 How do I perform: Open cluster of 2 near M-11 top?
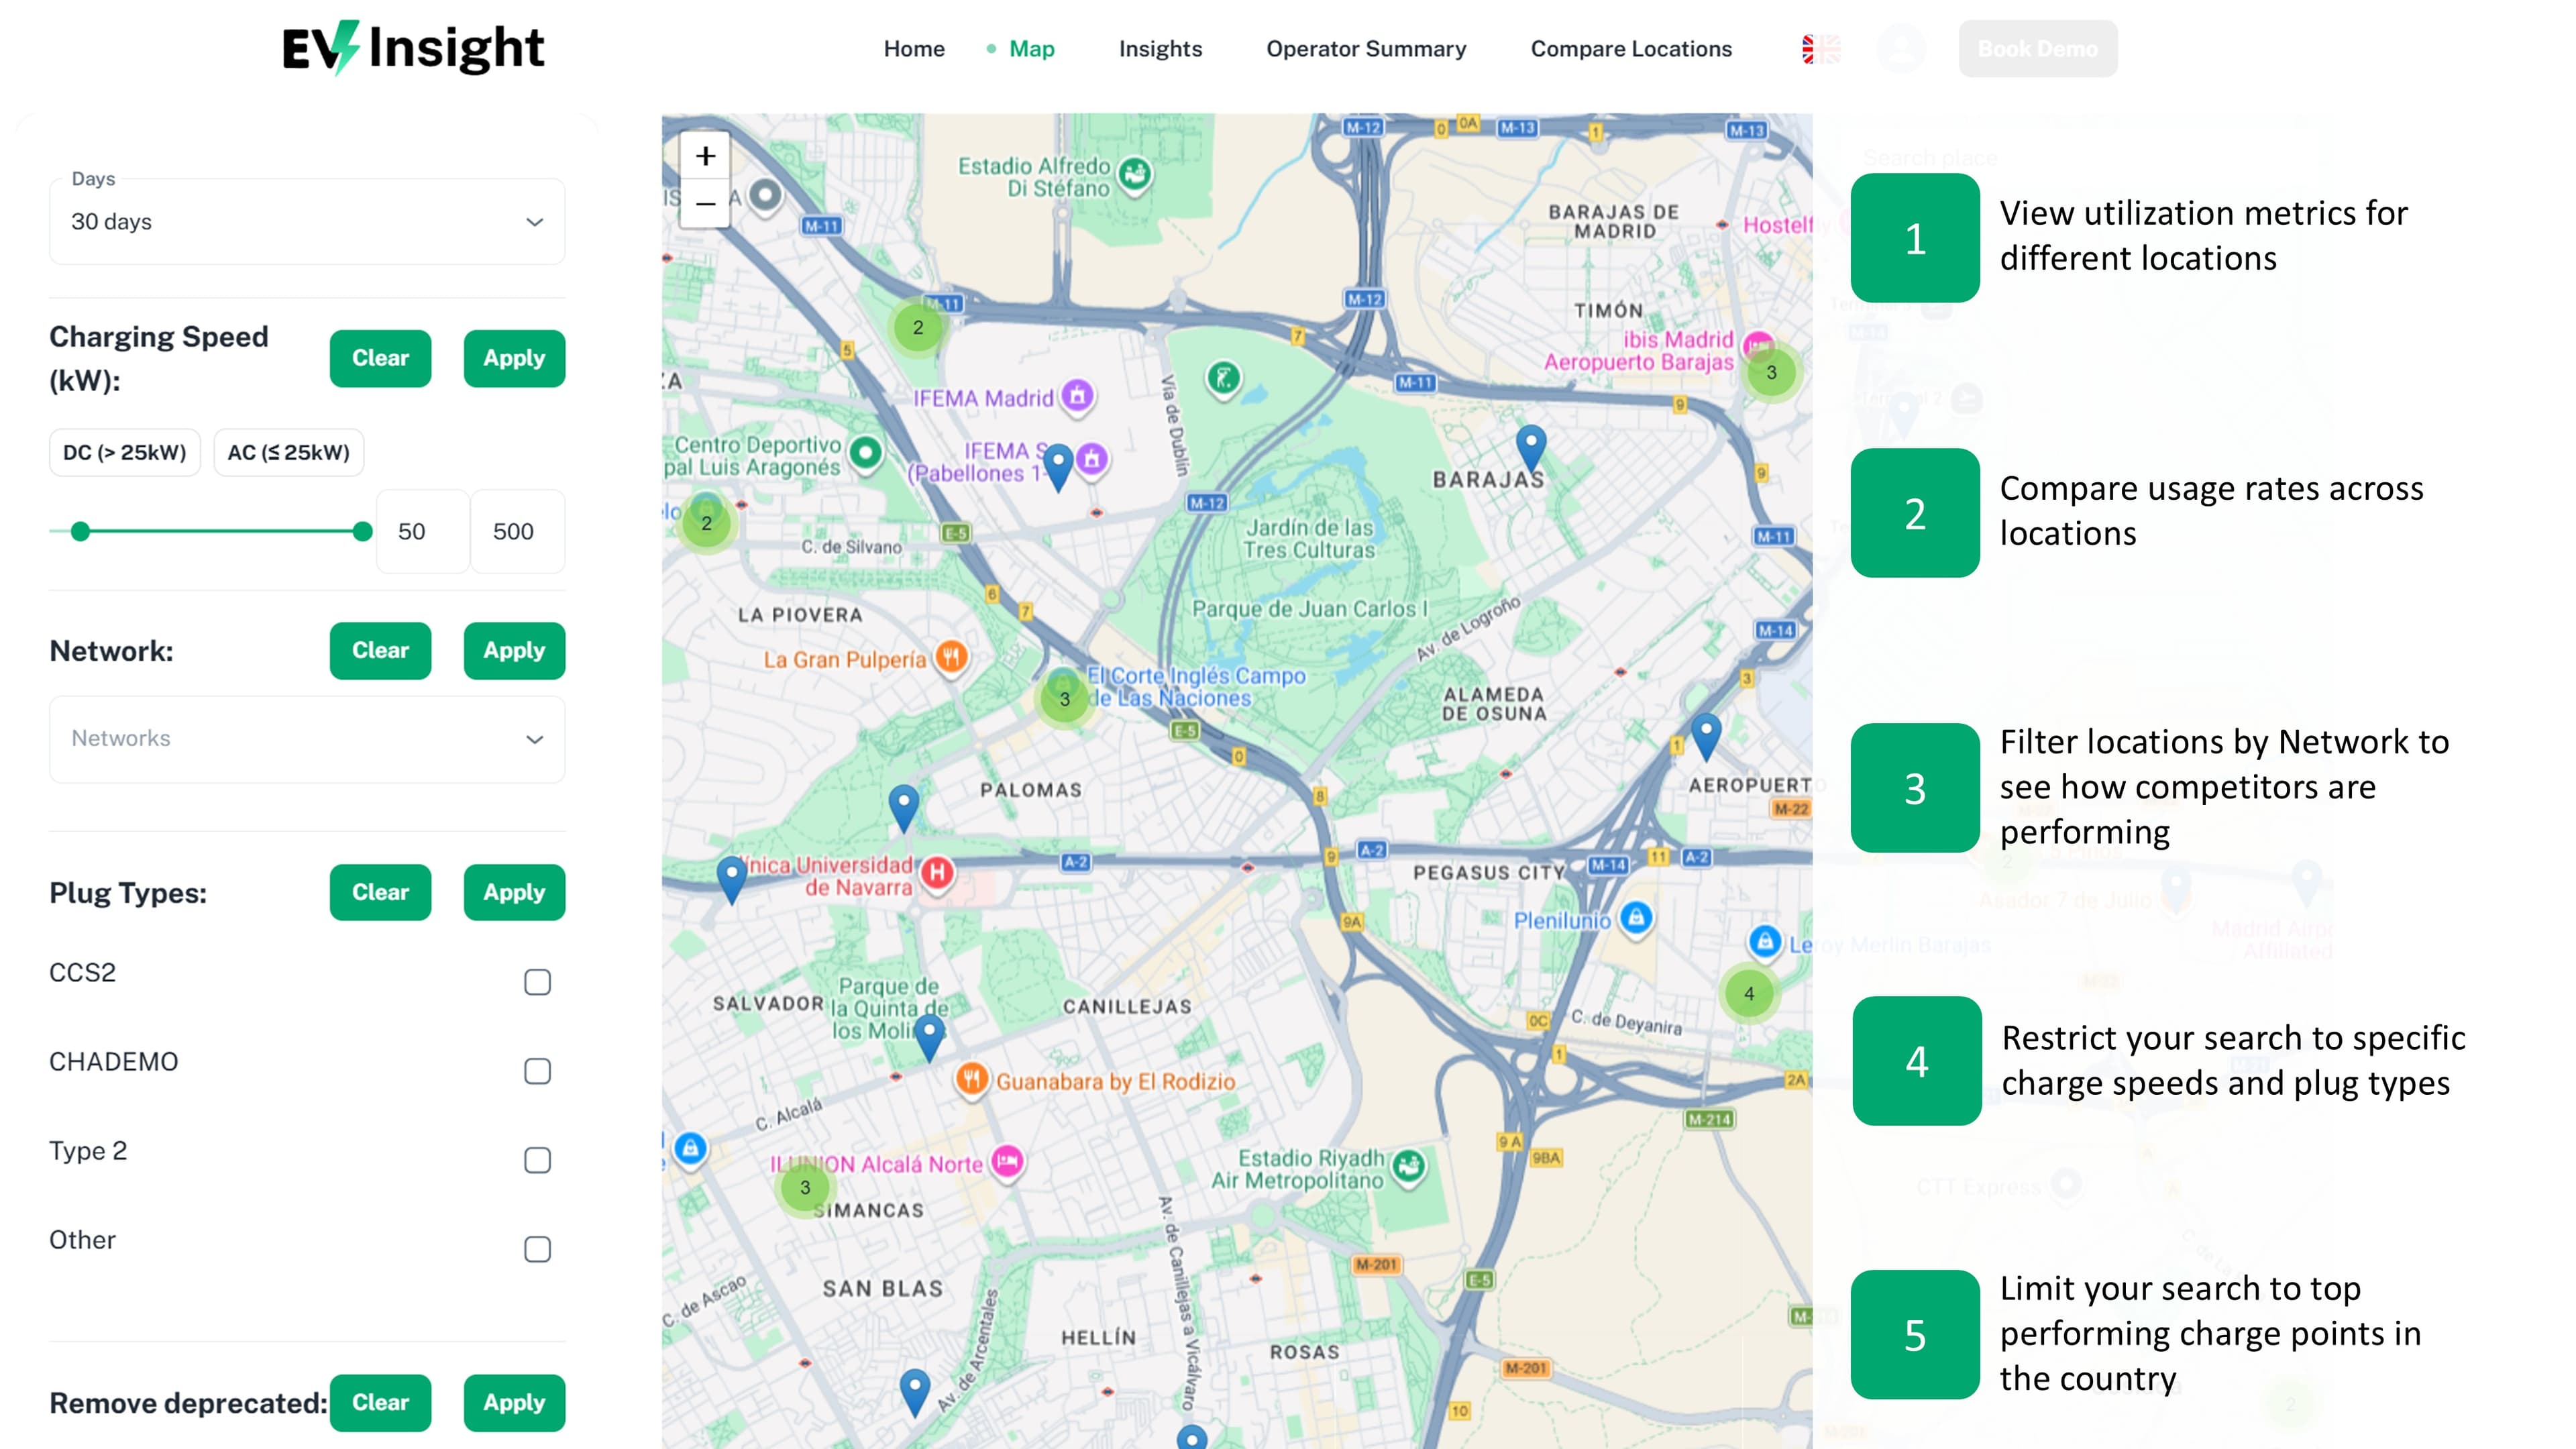point(918,327)
